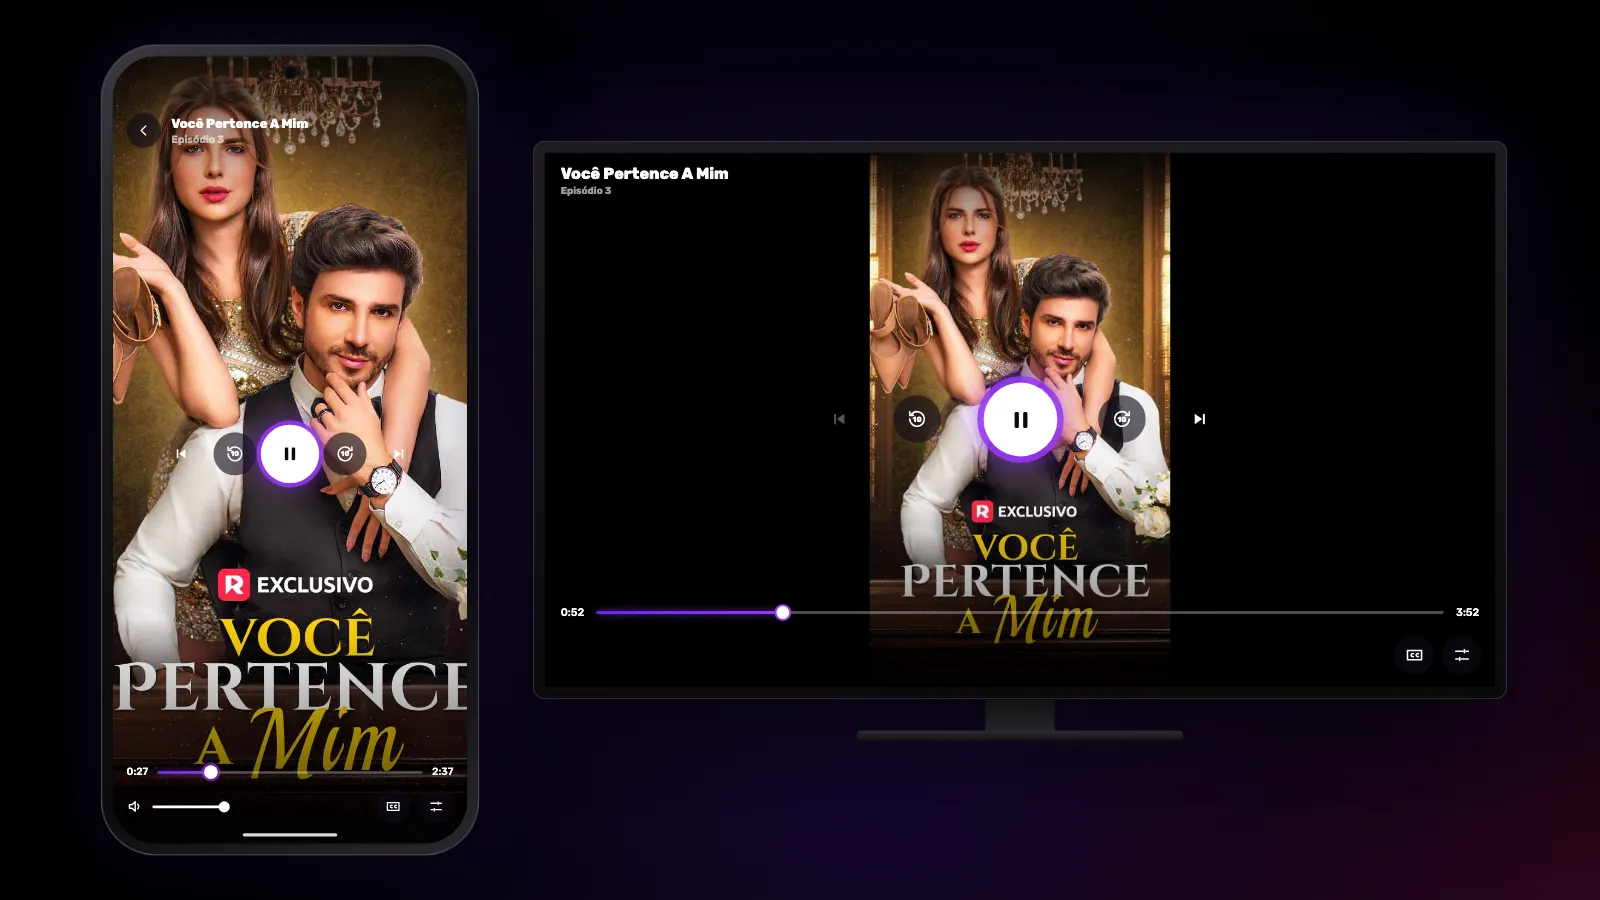
Task: Click the TV title 'Você Pertence A Mim'
Action: pos(644,173)
